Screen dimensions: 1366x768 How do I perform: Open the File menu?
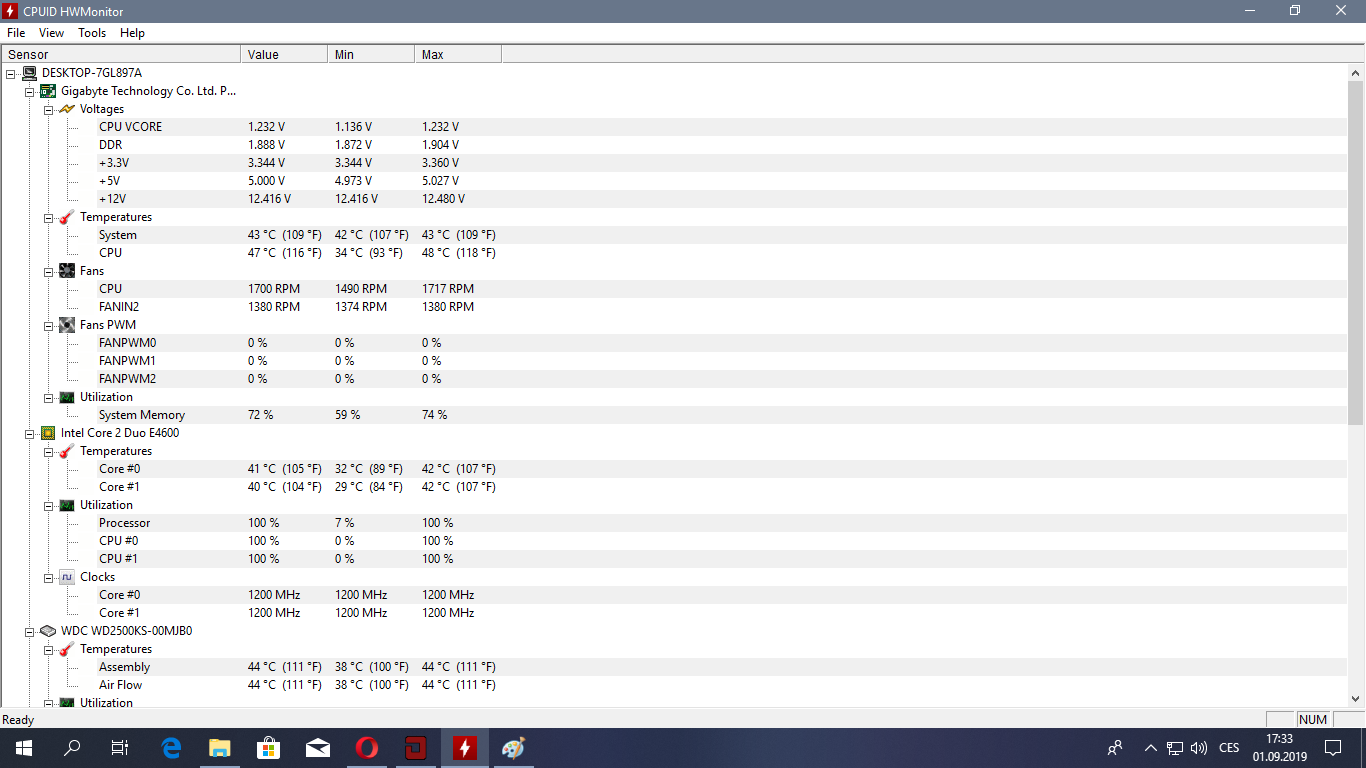(16, 33)
